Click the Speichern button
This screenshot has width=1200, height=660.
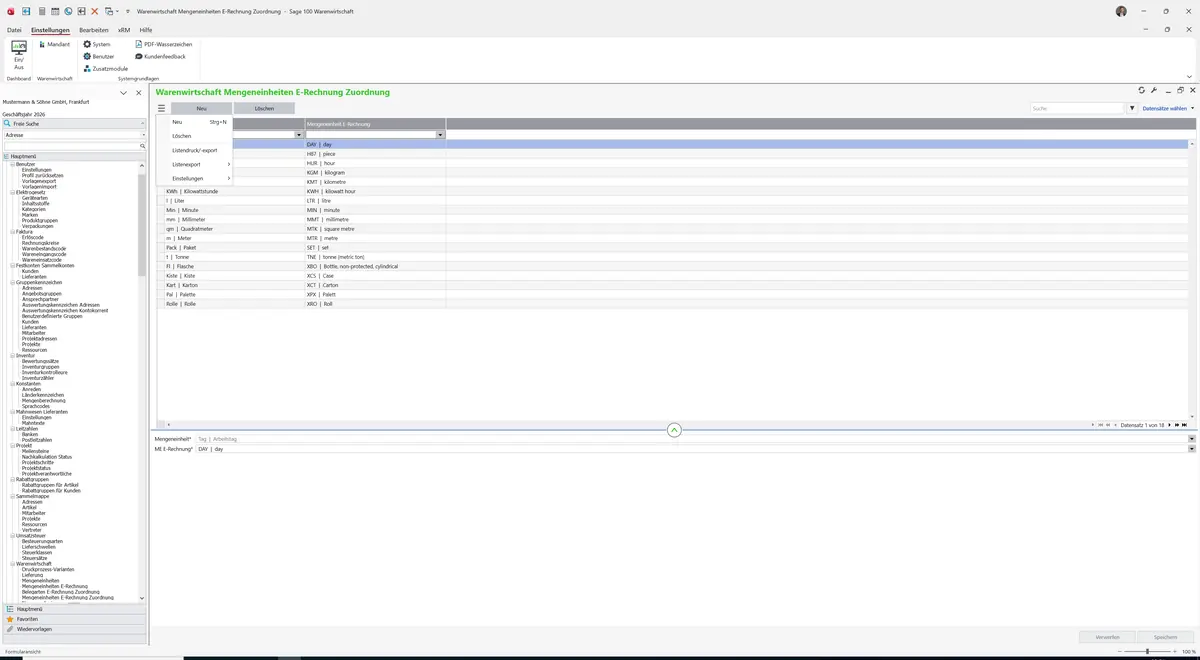click(1166, 636)
